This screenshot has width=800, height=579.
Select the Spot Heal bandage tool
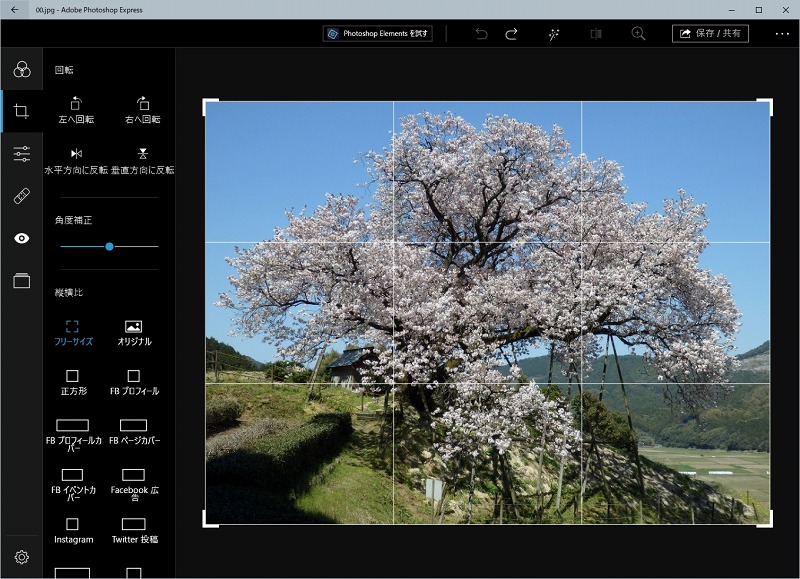tap(21, 196)
